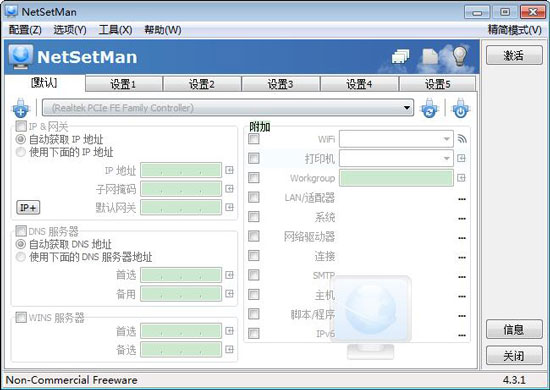Switch to the 设置1 tab
550x390 pixels.
[124, 84]
